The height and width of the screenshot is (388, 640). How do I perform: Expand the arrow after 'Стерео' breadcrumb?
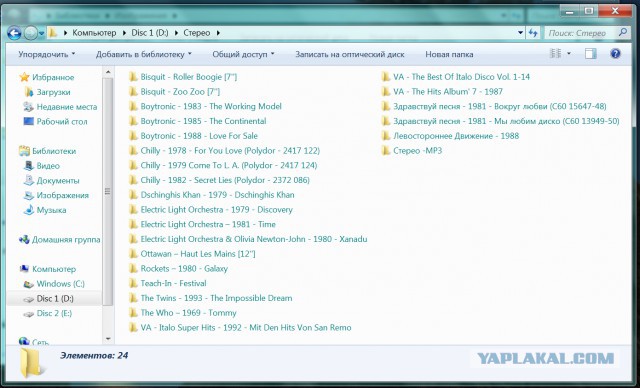tap(218, 33)
